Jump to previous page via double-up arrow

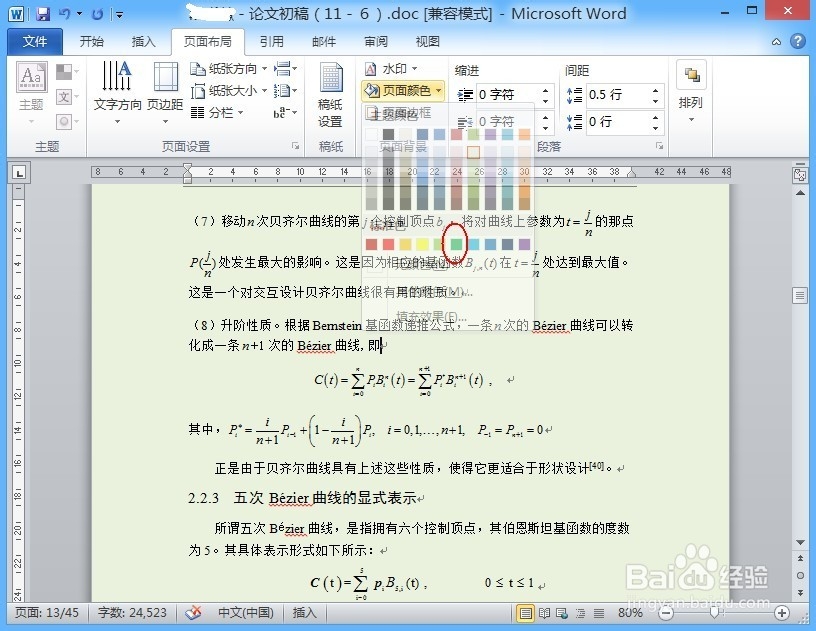pyautogui.click(x=800, y=558)
